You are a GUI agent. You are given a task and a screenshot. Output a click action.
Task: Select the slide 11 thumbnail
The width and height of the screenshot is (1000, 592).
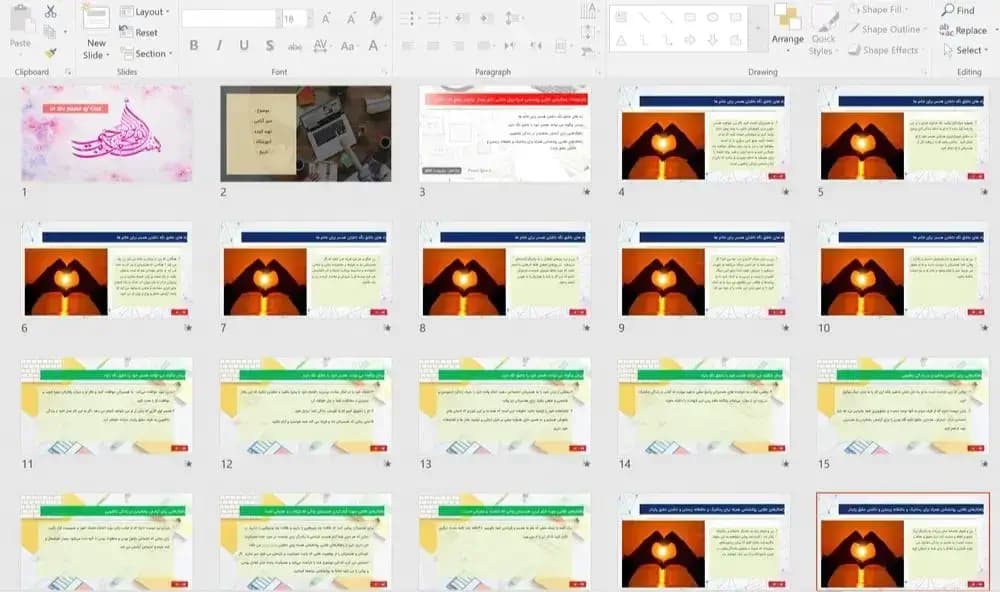[107, 406]
